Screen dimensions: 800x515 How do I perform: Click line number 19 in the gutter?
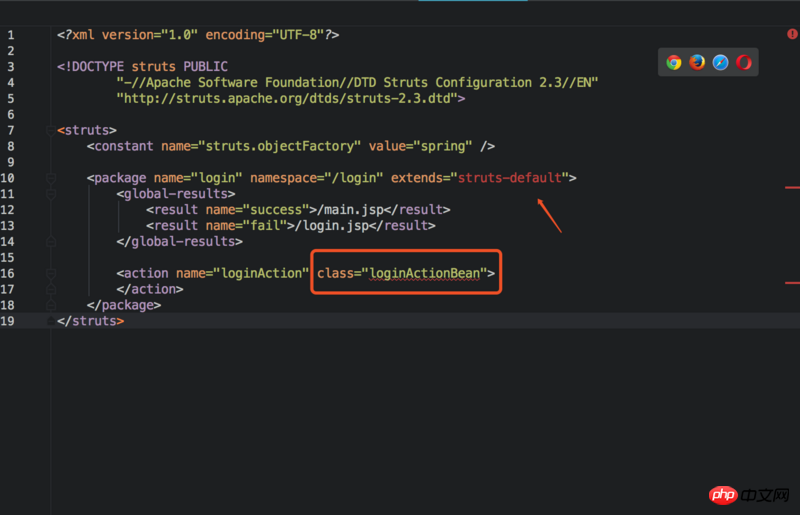7,321
